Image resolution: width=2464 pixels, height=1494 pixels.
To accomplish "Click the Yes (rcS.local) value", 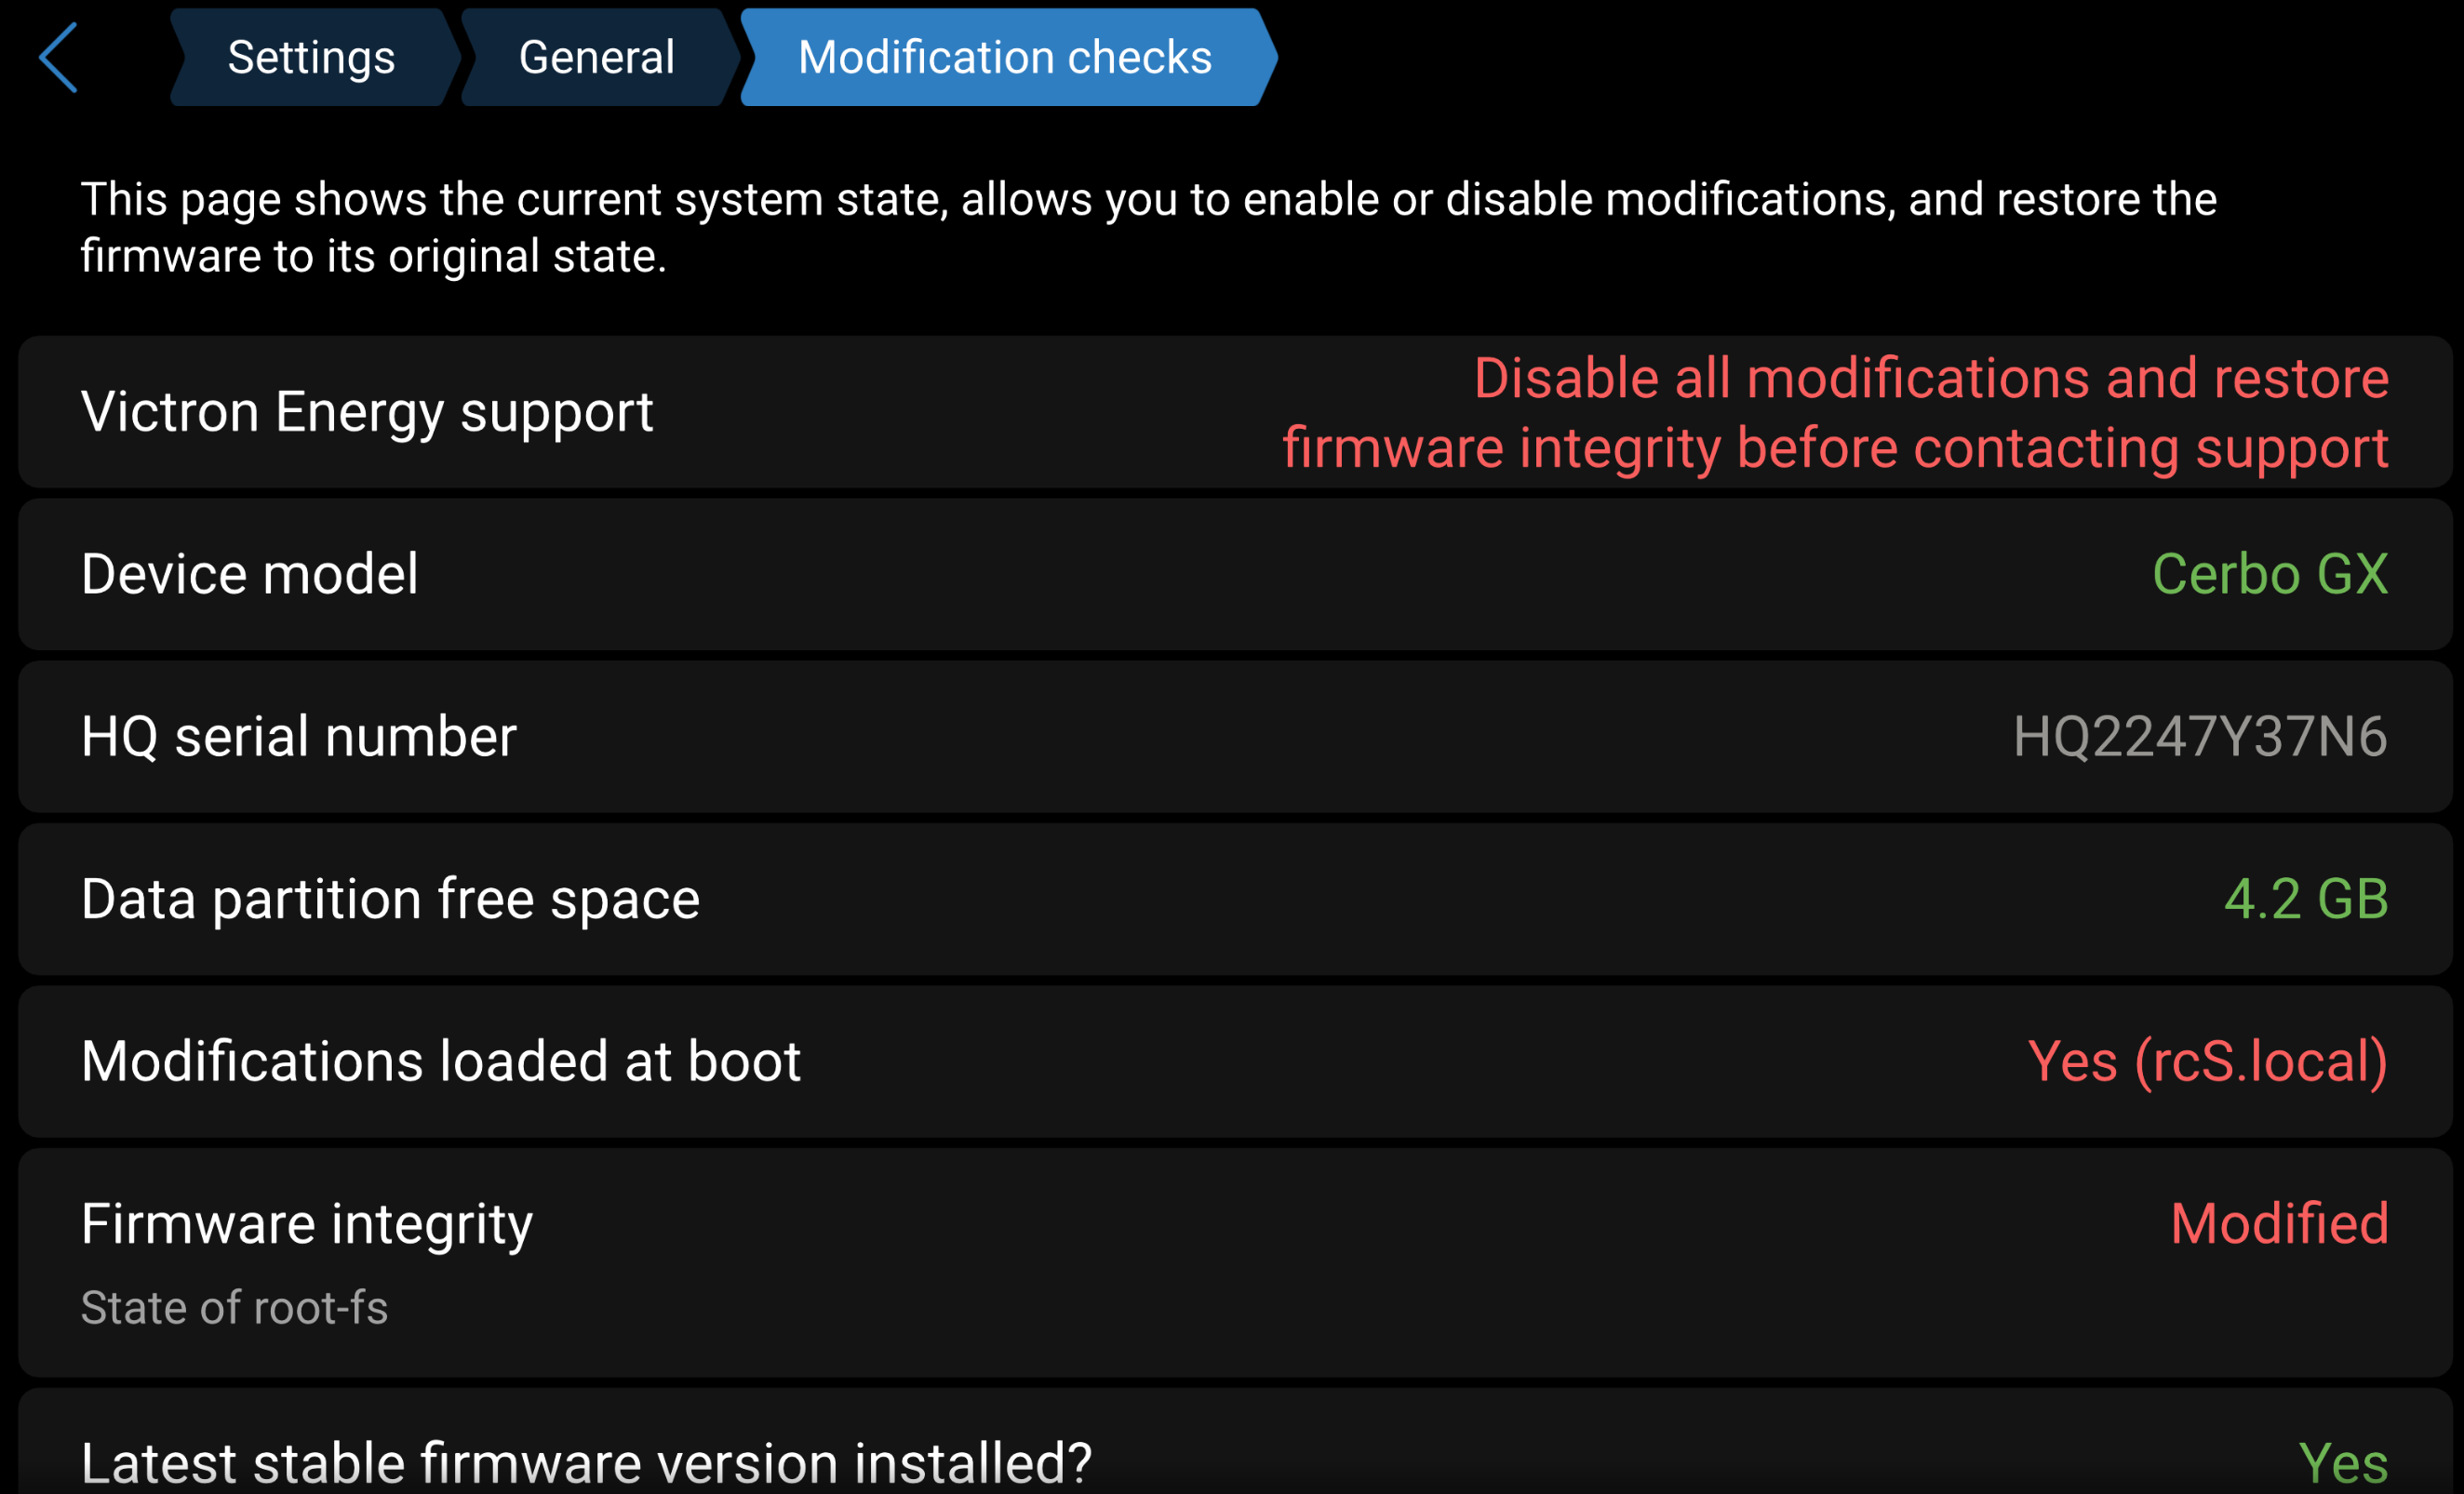I will 2208,1061.
